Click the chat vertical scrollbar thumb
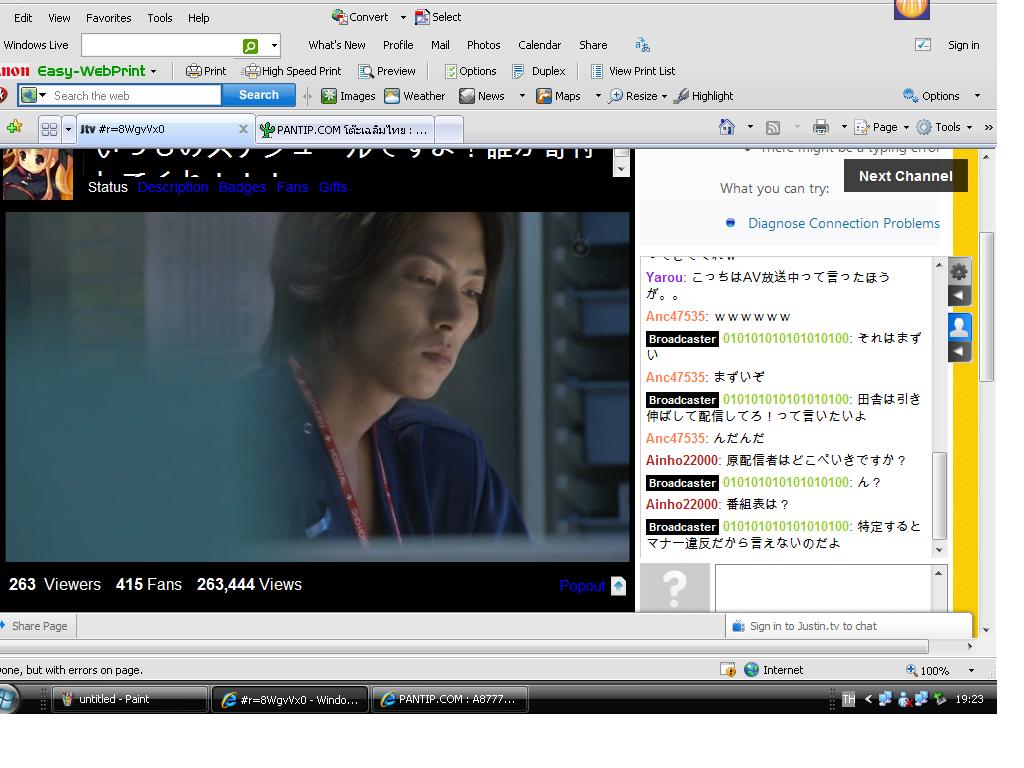 tap(939, 495)
